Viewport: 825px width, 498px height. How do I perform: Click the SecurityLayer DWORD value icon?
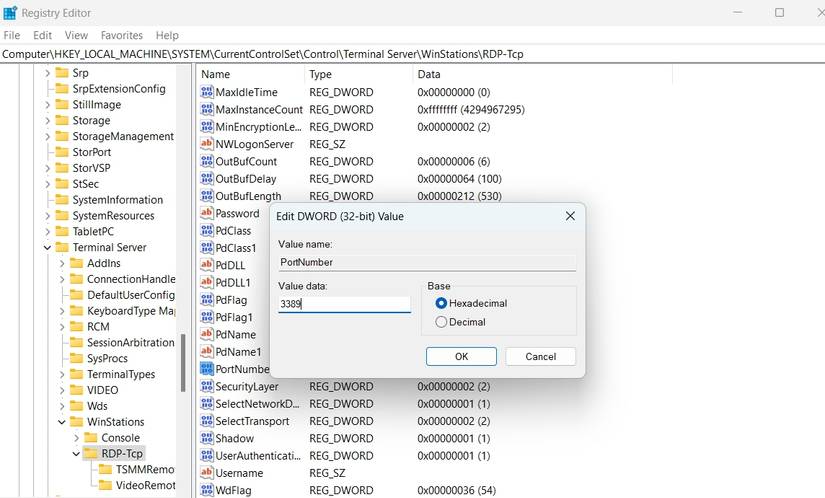(x=207, y=387)
